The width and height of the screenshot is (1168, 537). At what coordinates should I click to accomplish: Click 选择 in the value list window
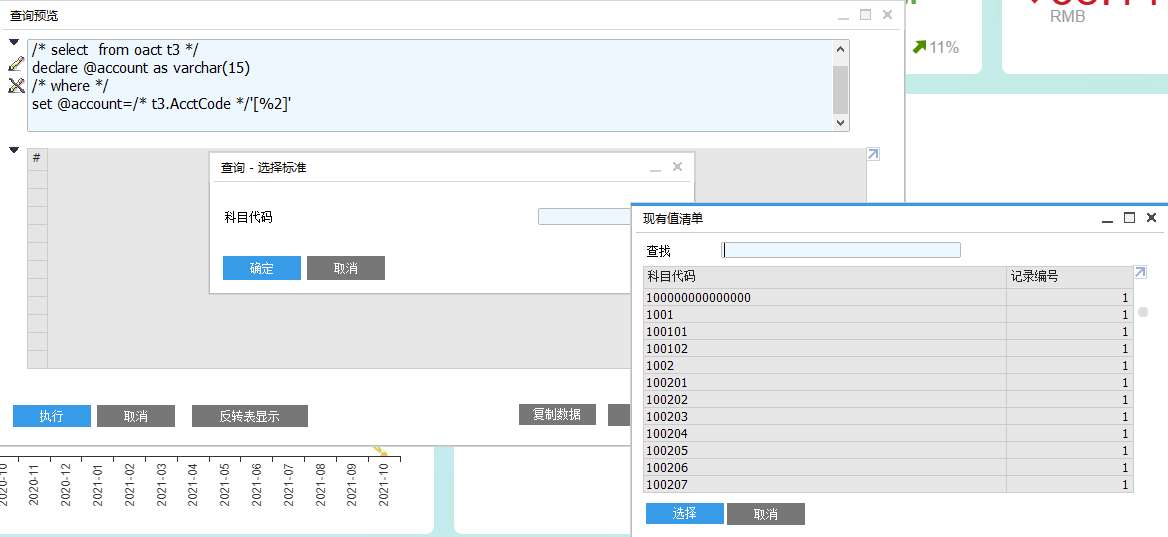pos(684,514)
